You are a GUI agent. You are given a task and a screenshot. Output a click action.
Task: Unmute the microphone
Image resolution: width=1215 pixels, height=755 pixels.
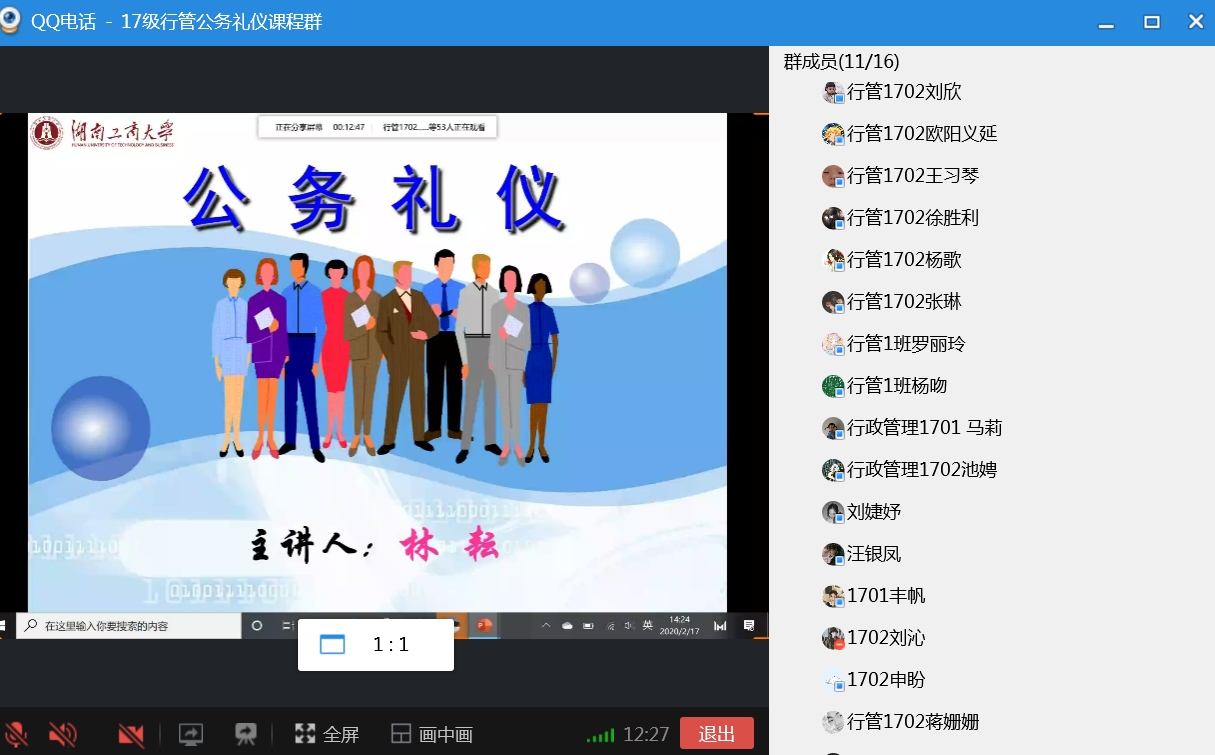(15, 734)
